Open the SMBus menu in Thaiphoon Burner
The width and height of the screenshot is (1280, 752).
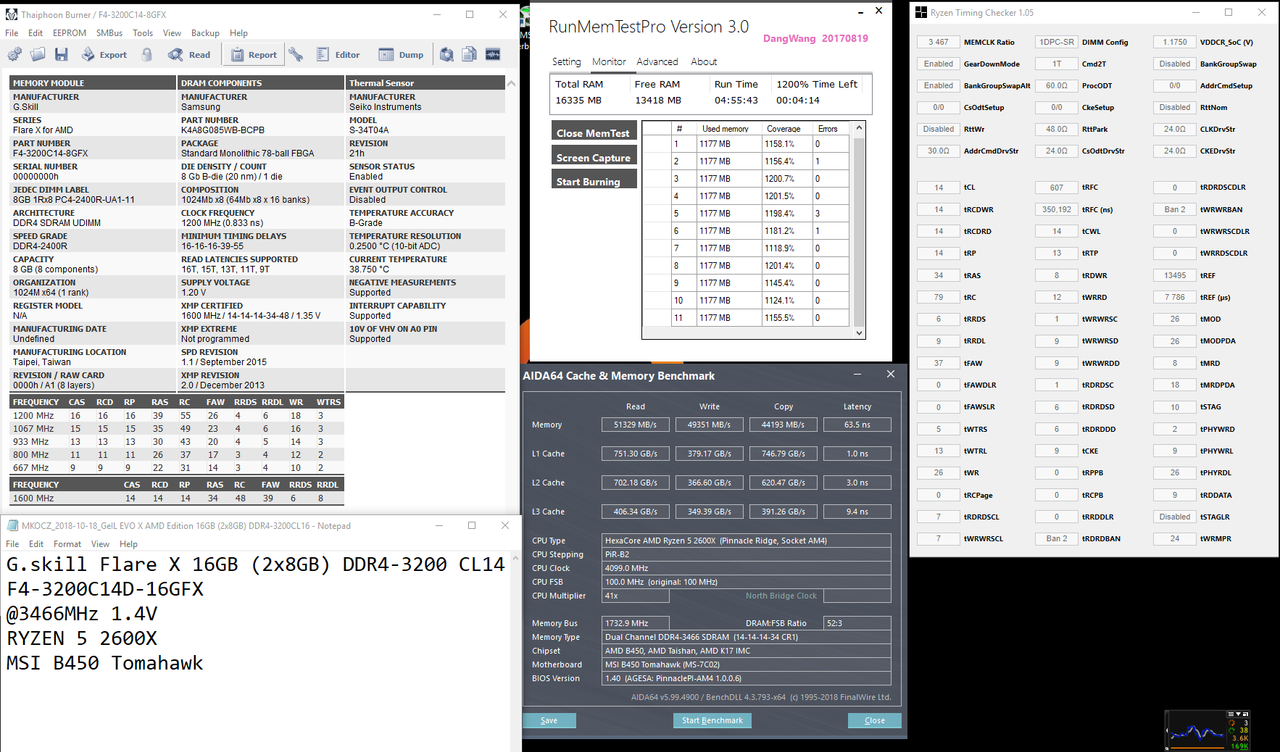(x=110, y=33)
